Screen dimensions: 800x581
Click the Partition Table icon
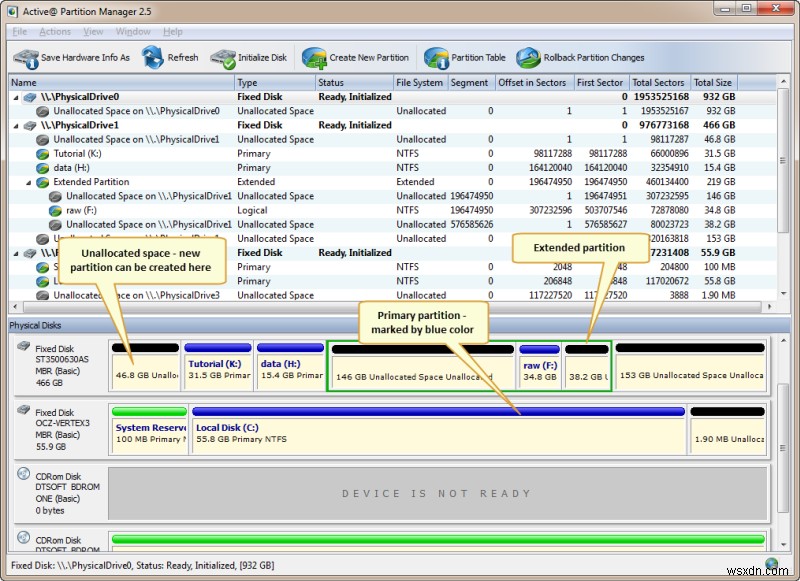click(436, 58)
